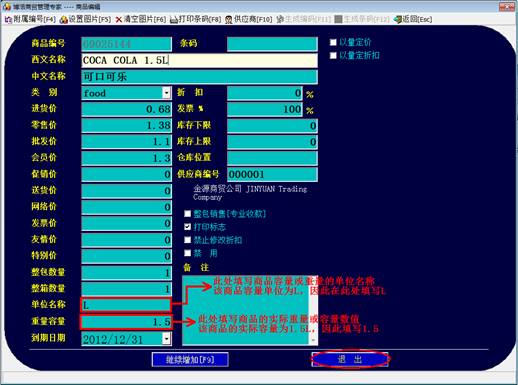Screen dimensions: 518x385
Task: Click the 打印条码[F8] print barcode icon
Action: point(174,20)
